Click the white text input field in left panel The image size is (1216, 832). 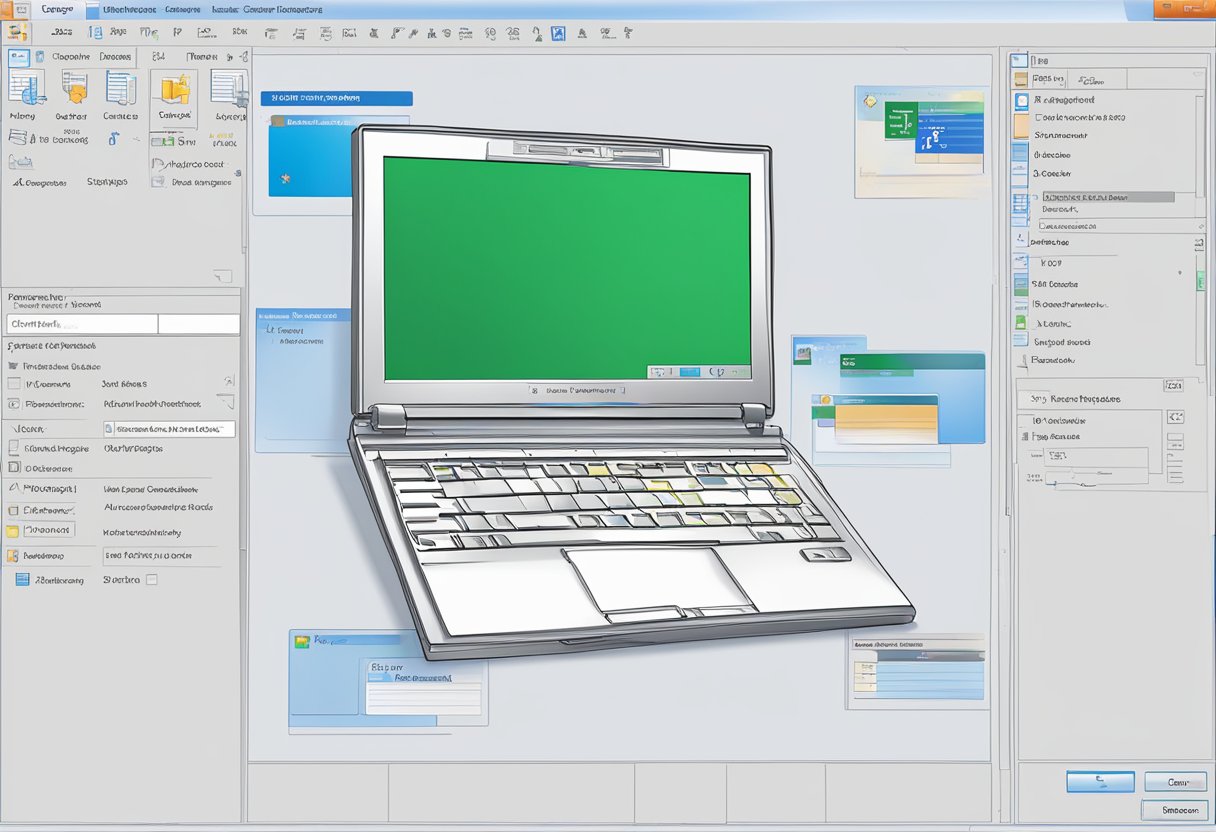pyautogui.click(x=82, y=324)
